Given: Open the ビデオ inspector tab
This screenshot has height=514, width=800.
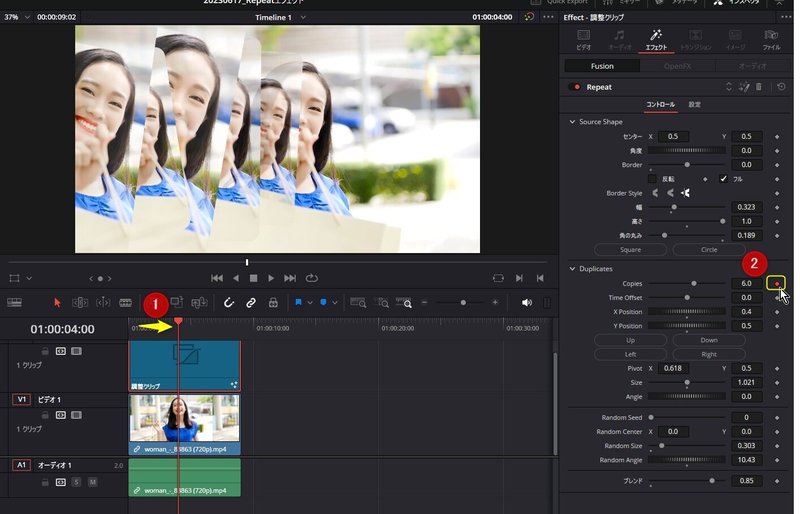Looking at the screenshot, I should click(584, 39).
